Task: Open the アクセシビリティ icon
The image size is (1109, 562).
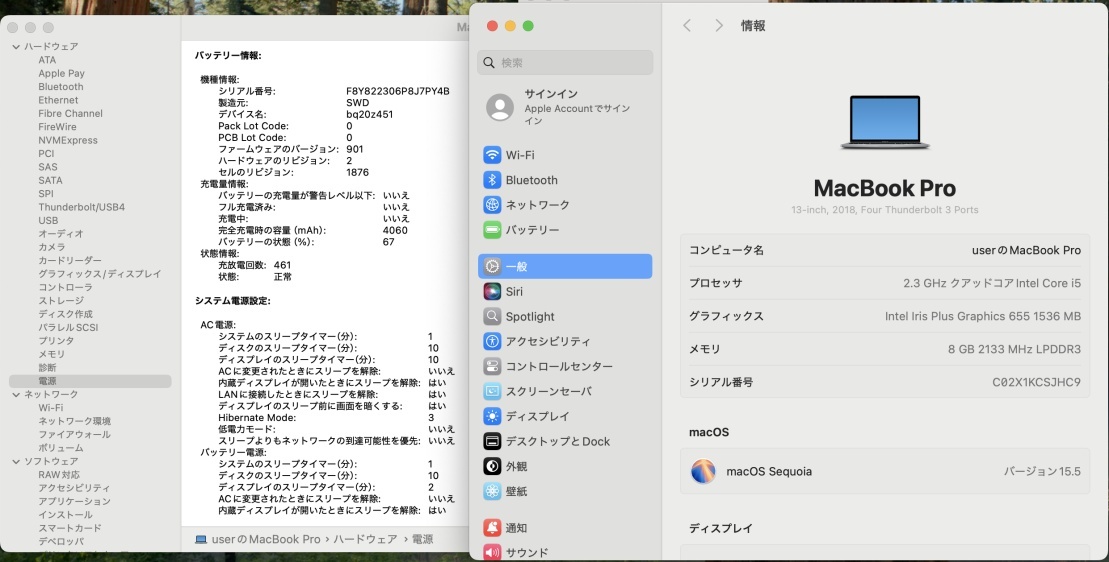Action: click(492, 341)
